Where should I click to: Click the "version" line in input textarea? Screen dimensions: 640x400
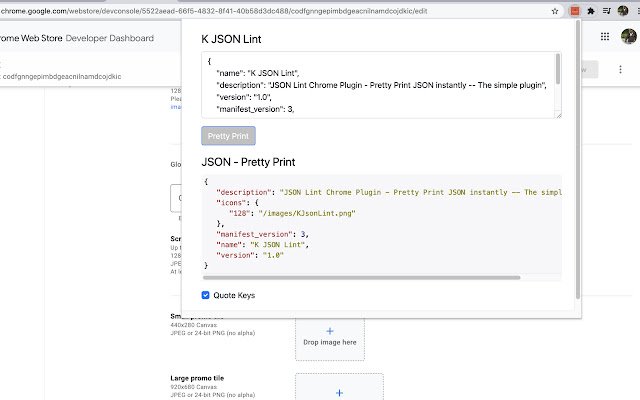point(244,97)
